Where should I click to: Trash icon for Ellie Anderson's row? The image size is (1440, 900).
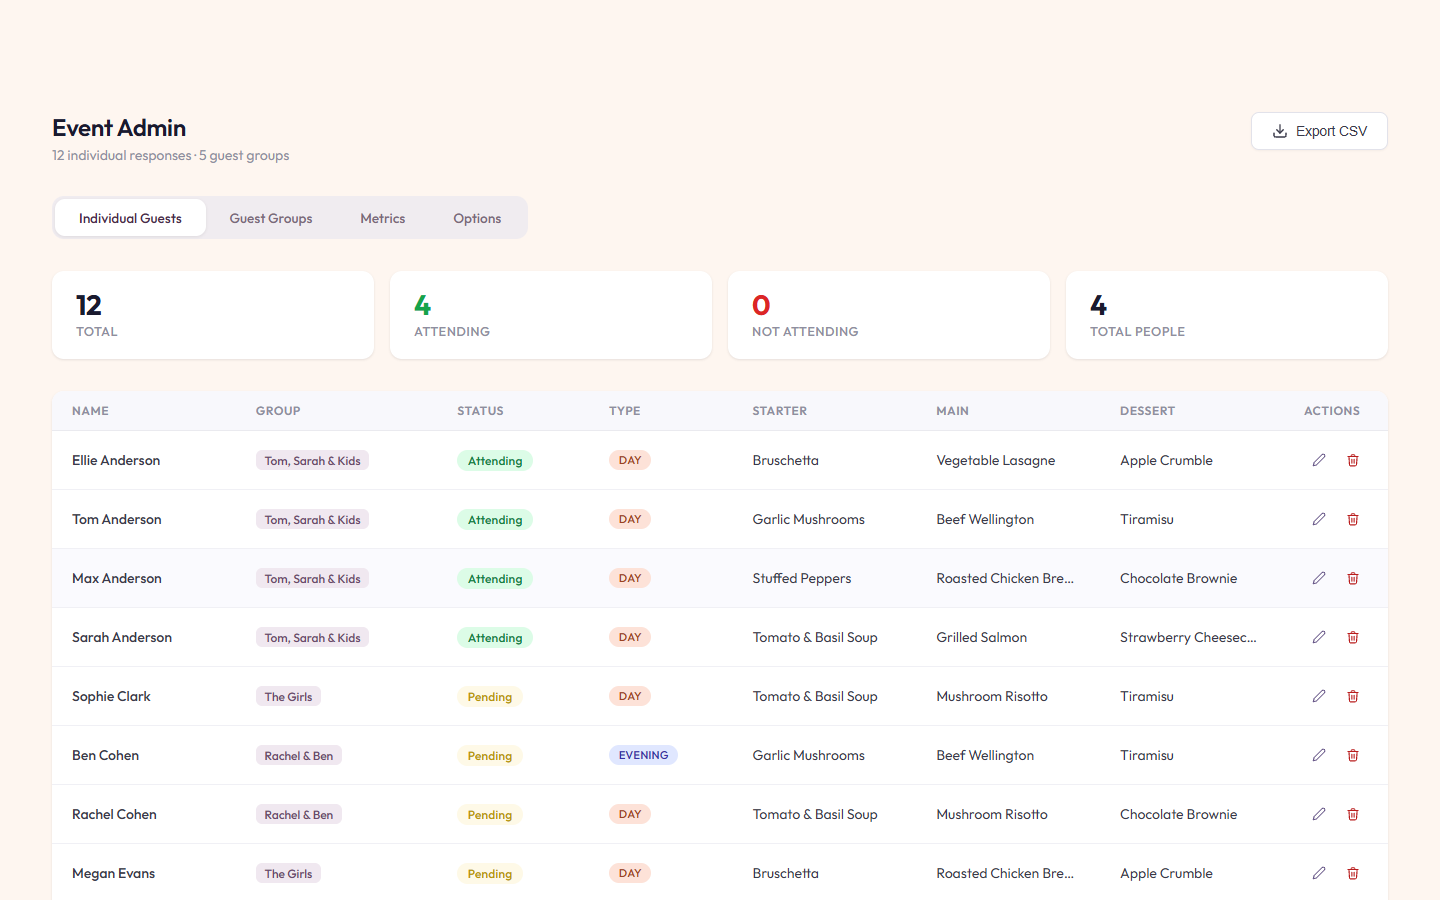point(1353,460)
